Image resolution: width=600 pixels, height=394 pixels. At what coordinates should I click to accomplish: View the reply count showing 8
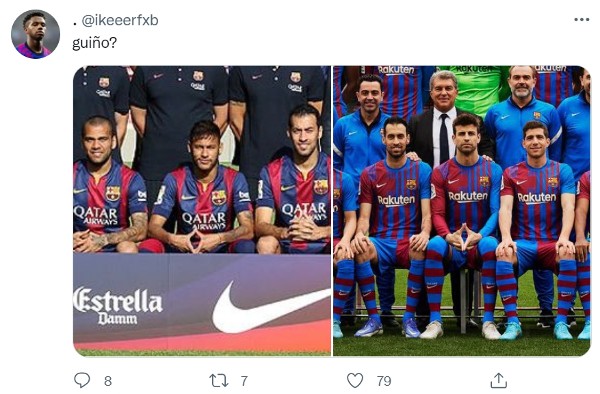point(108,381)
